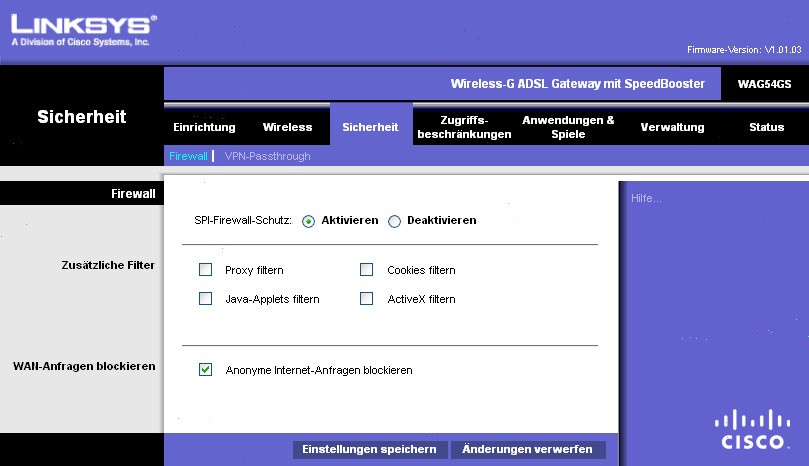The width and height of the screenshot is (809, 466).
Task: Click the Linksys logo
Action: click(82, 30)
